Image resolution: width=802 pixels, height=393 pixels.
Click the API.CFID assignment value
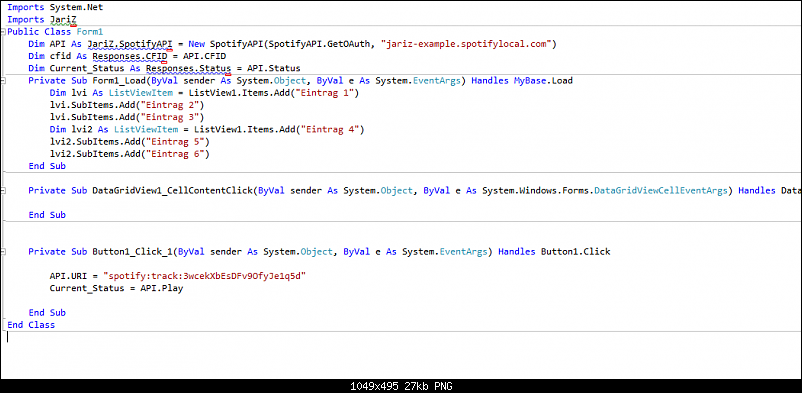205,56
